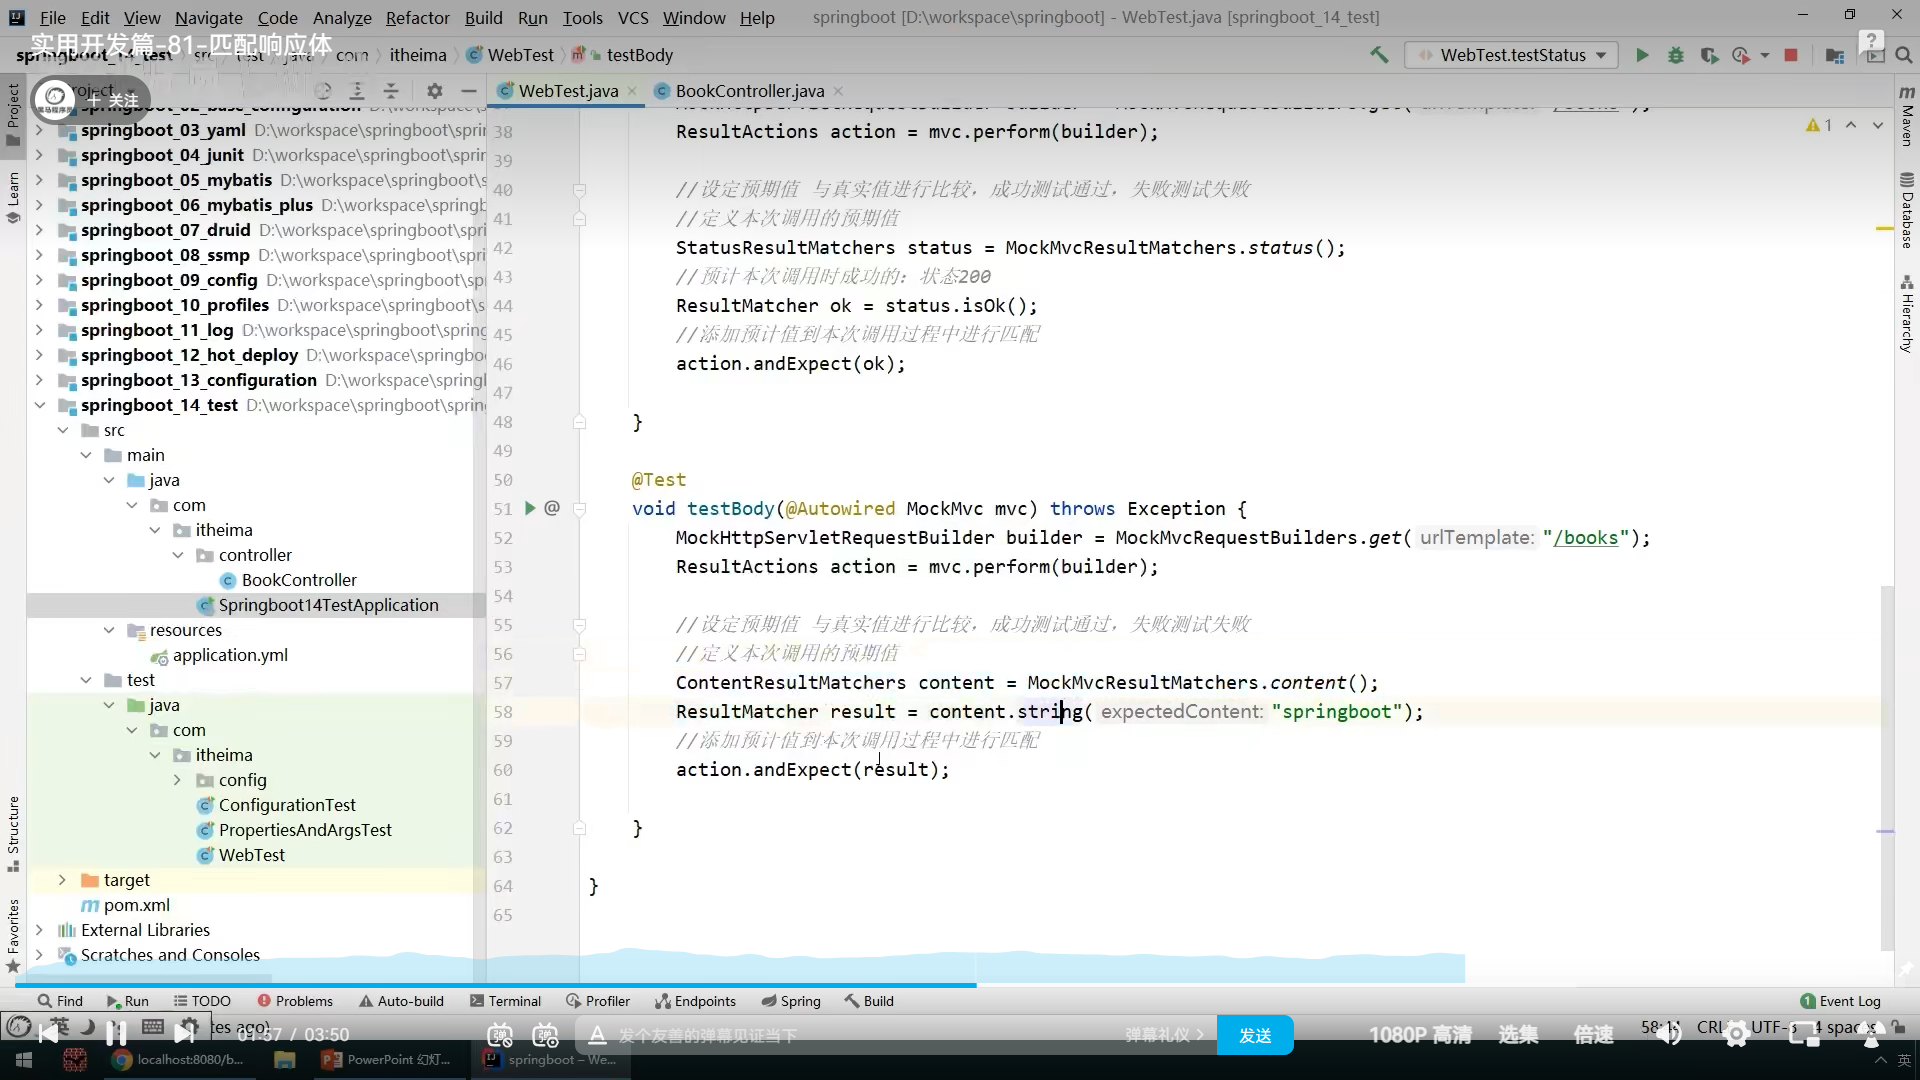Image resolution: width=1920 pixels, height=1080 pixels.
Task: Toggle the Maven side panel
Action: (x=1907, y=118)
